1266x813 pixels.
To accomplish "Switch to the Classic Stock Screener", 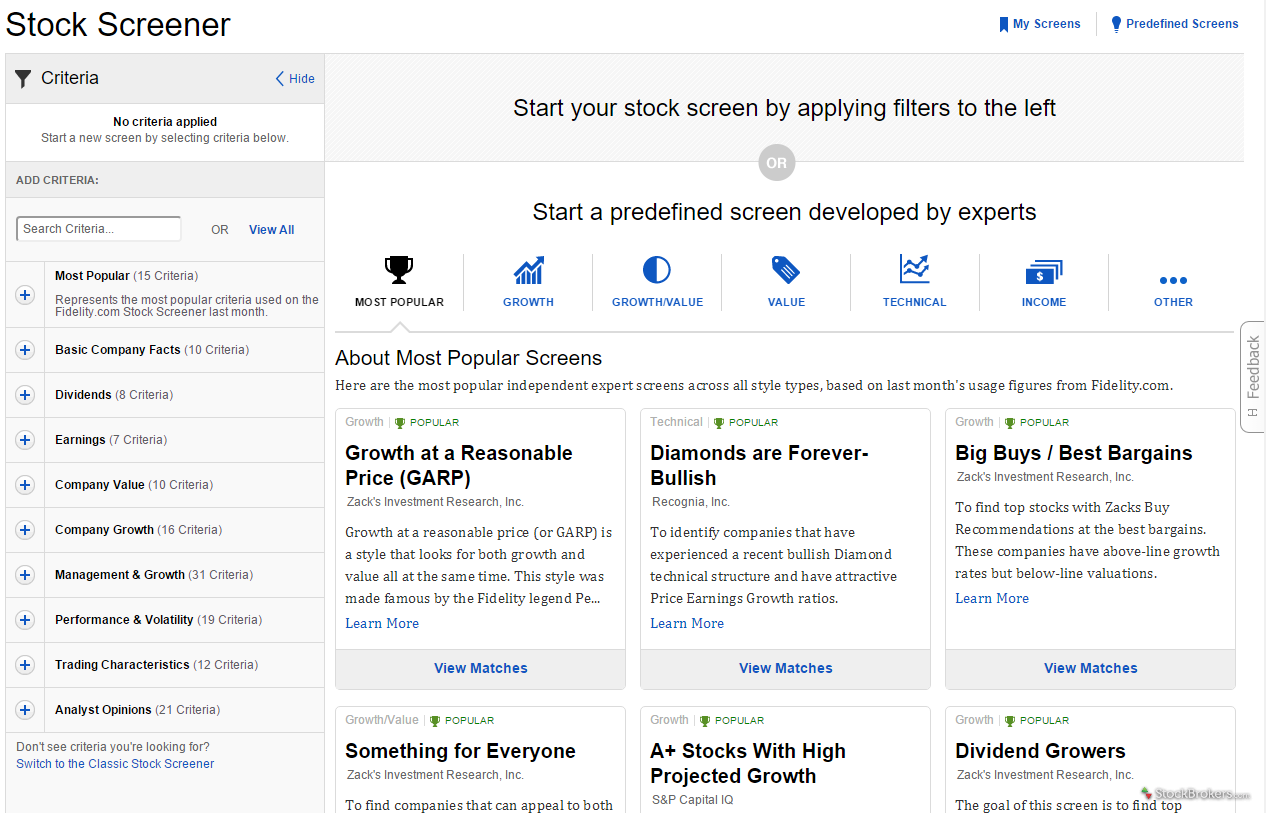I will [115, 764].
